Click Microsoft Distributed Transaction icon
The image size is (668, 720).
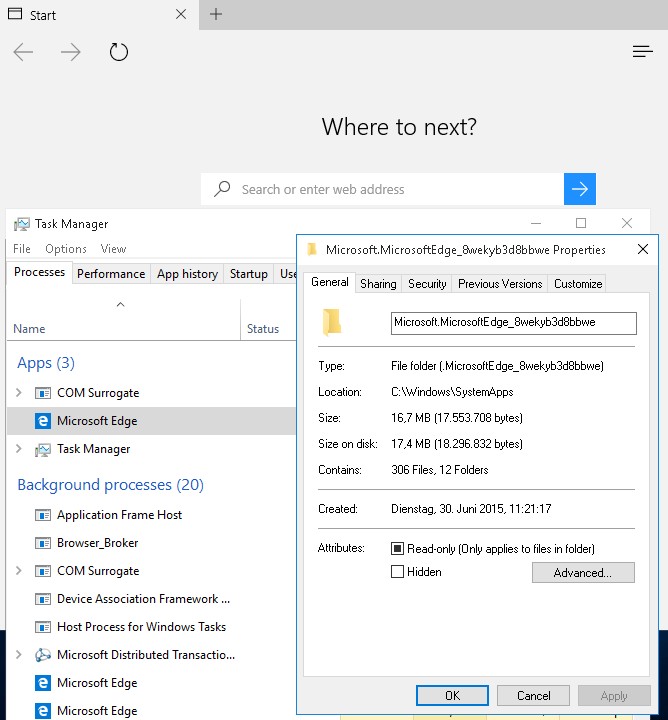point(43,655)
